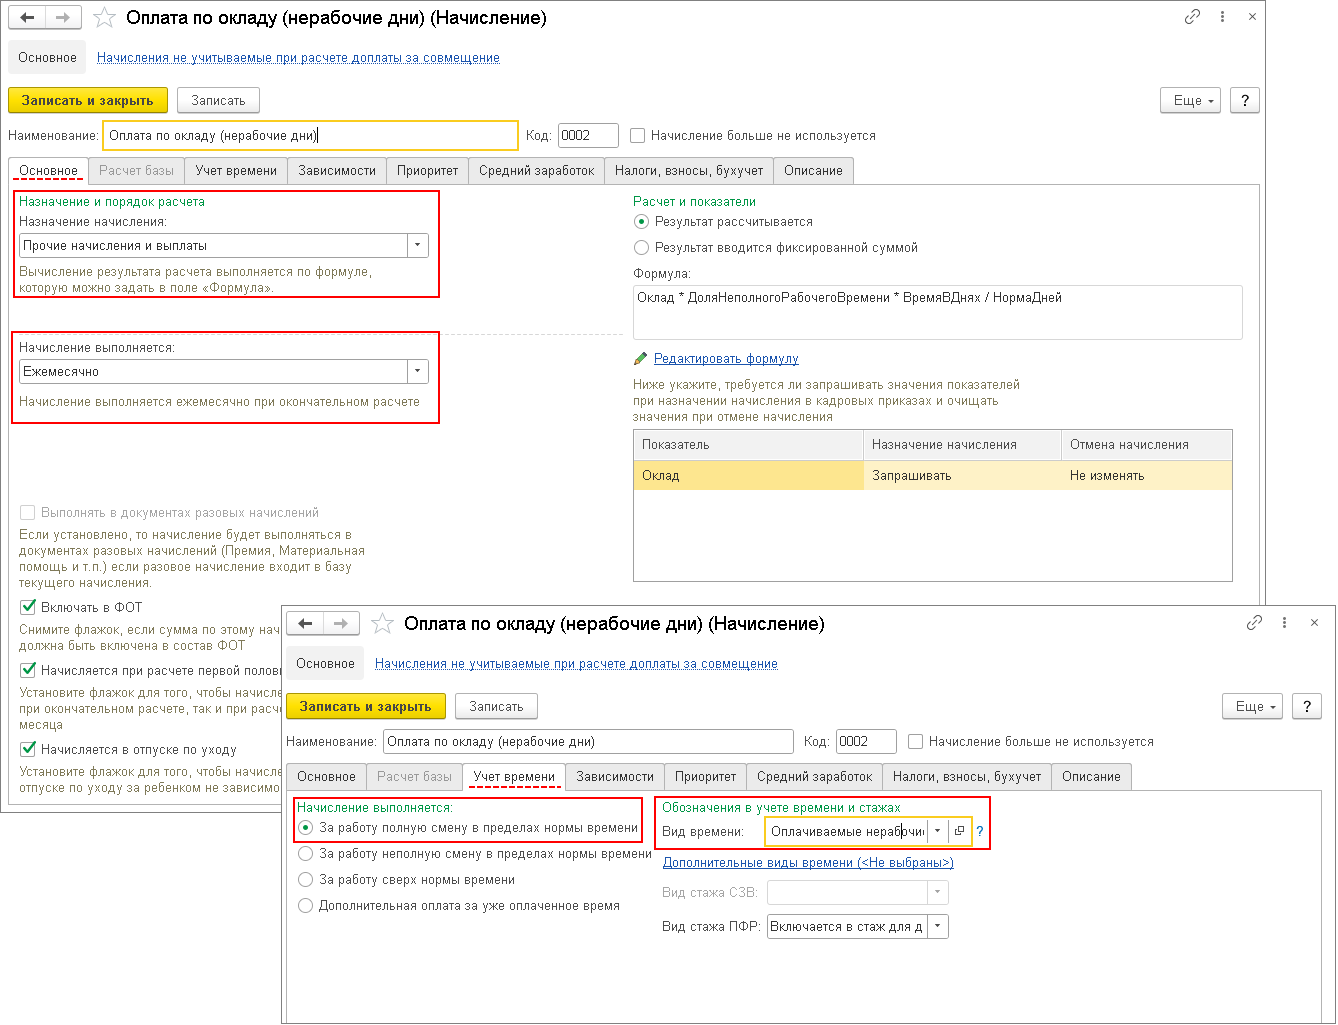Image resolution: width=1338 pixels, height=1025 pixels.
Task: Expand Вид стажа ПФР dropdown
Action: point(938,927)
